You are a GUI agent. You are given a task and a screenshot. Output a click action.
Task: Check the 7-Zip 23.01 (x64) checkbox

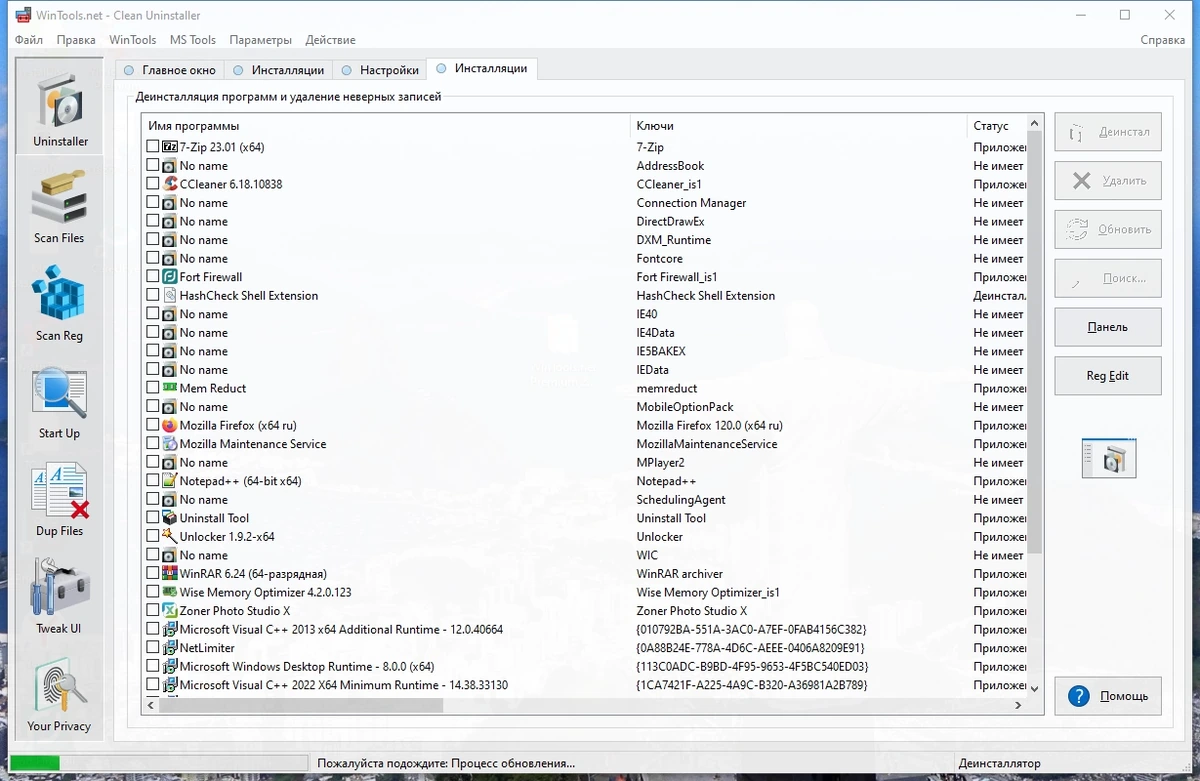(153, 147)
